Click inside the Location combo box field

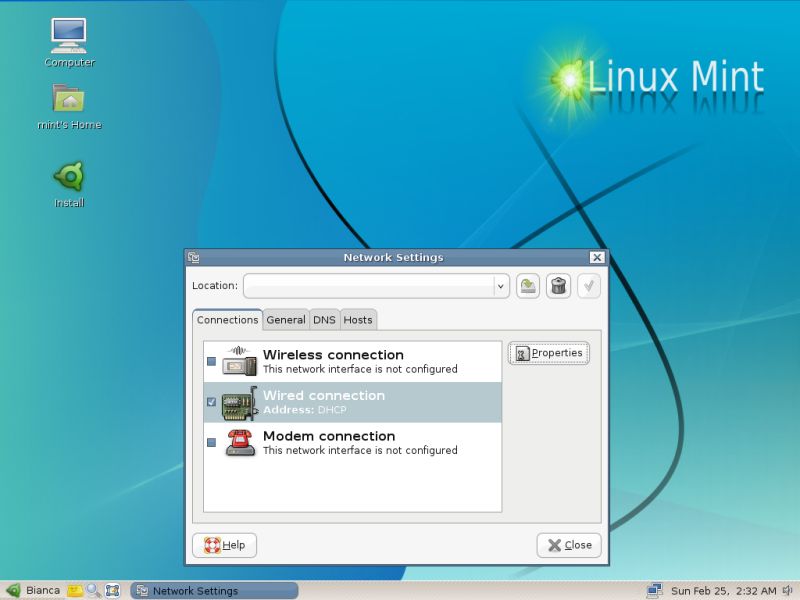[x=368, y=286]
